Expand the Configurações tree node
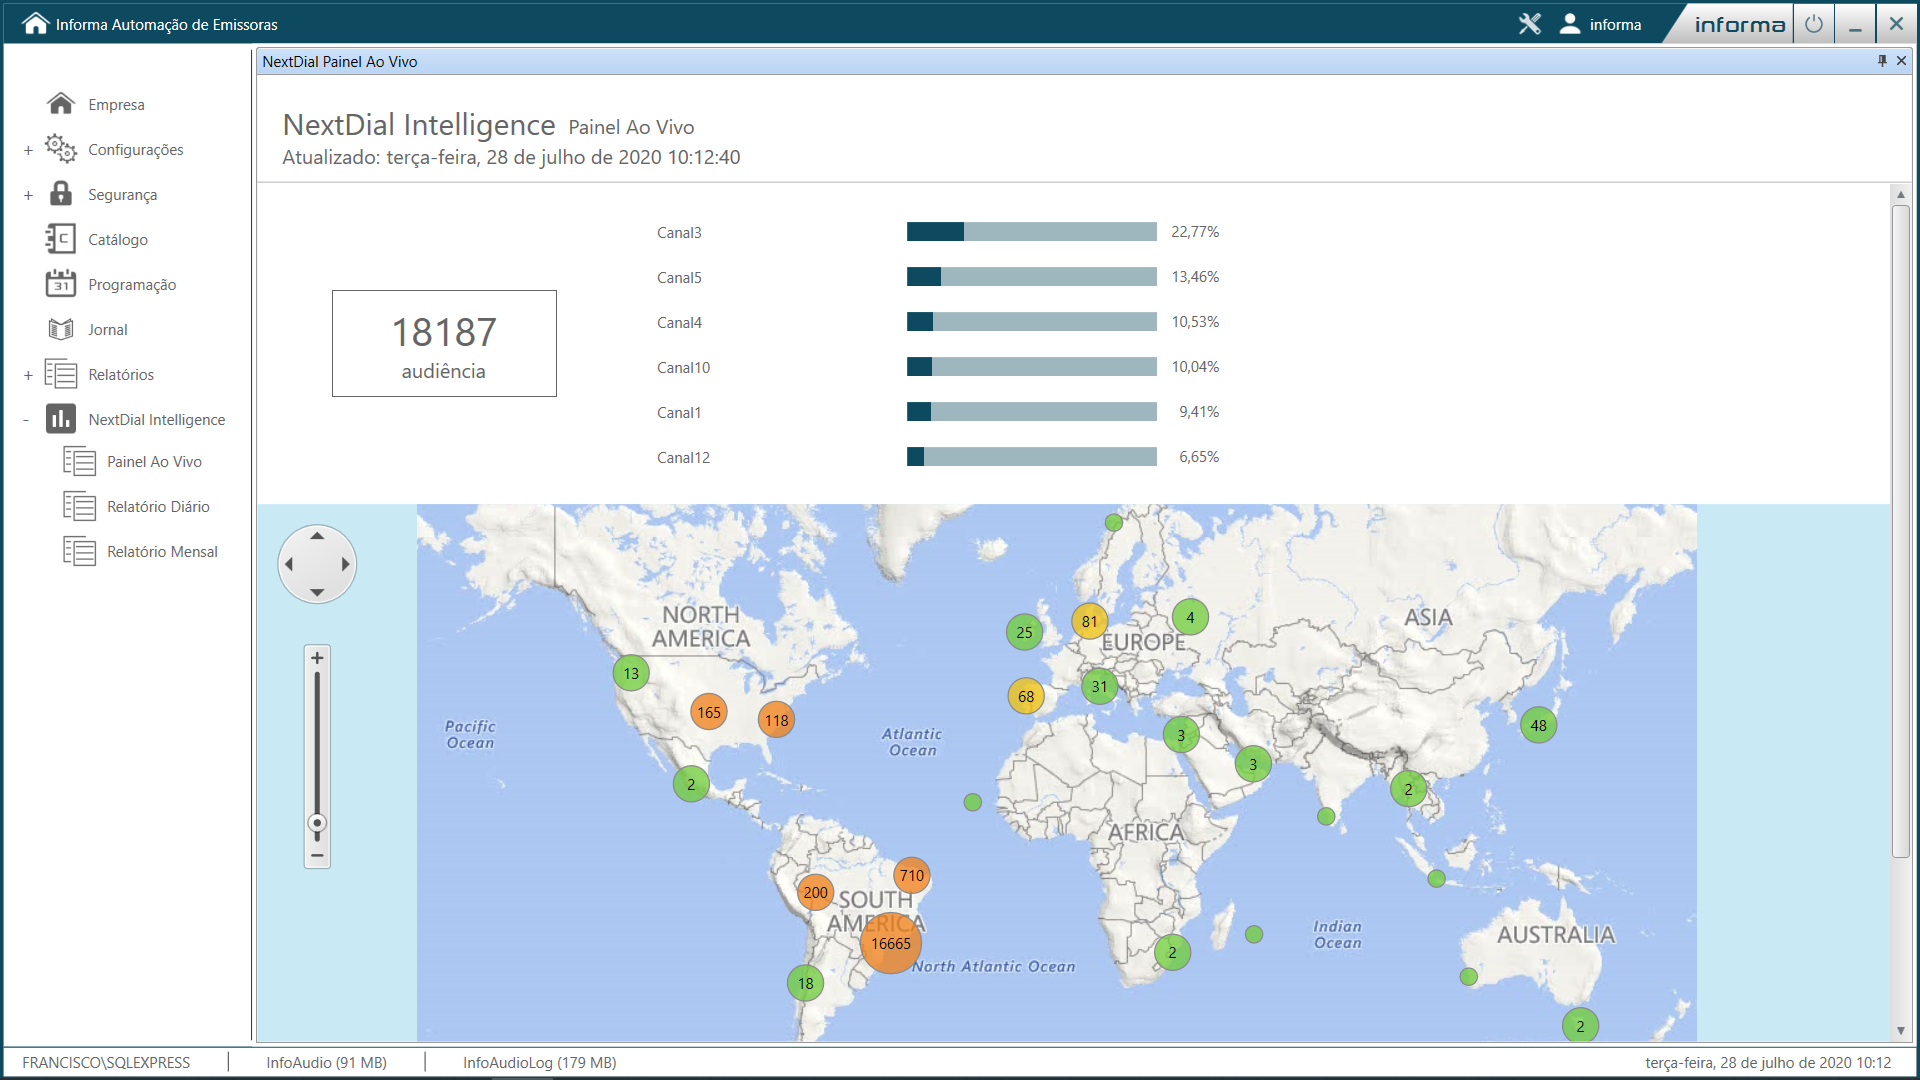Image resolution: width=1920 pixels, height=1080 pixels. pyautogui.click(x=28, y=150)
